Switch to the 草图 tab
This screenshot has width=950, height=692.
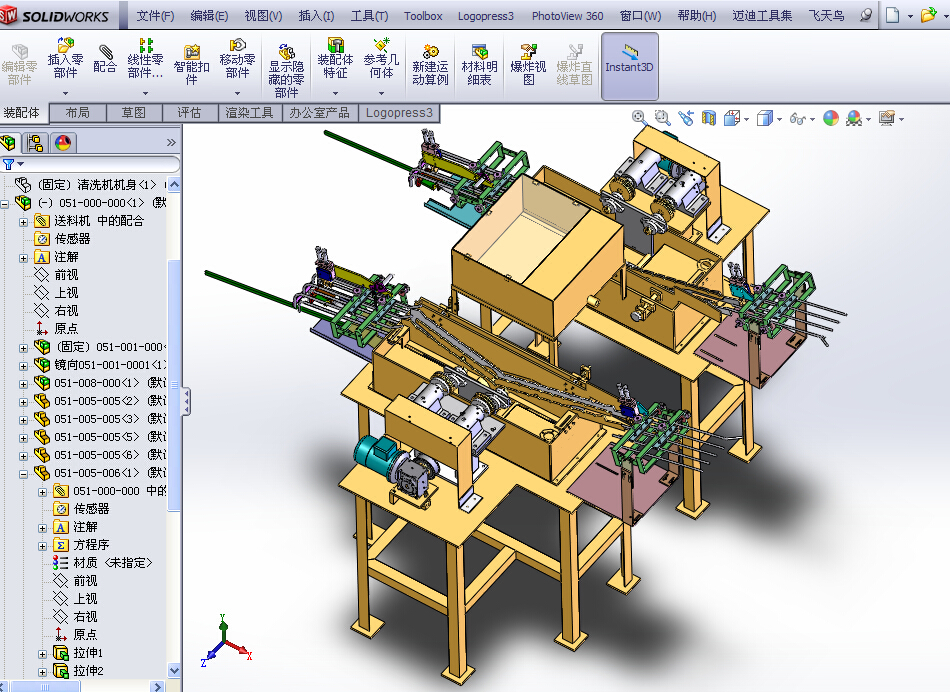point(134,113)
